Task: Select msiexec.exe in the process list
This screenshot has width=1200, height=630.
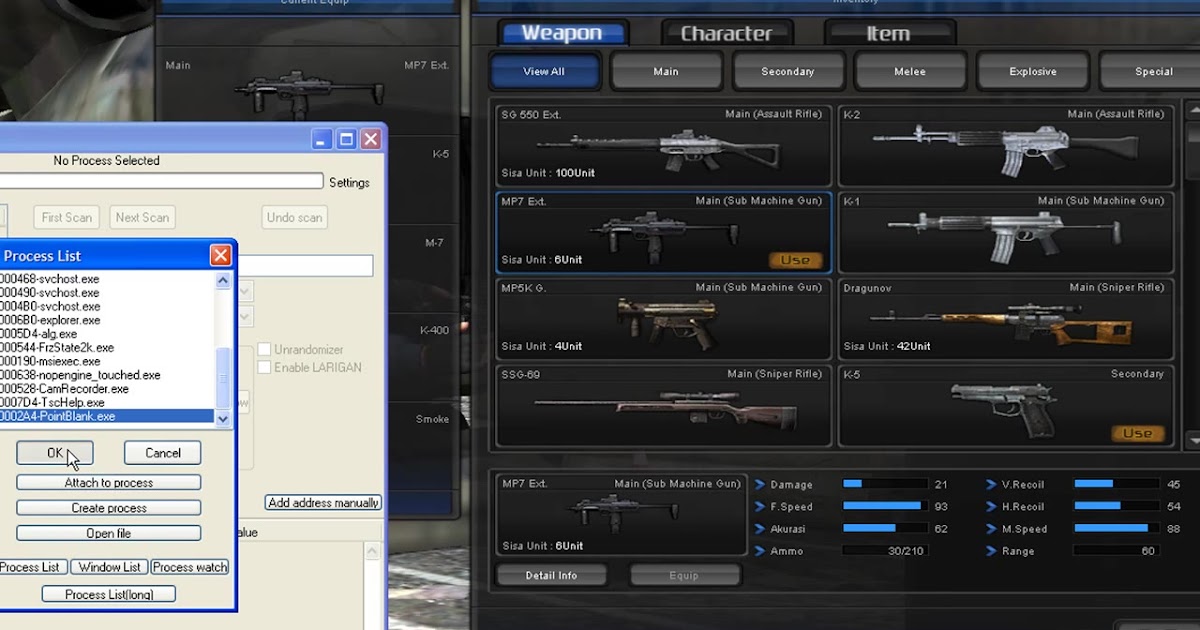Action: pyautogui.click(x=107, y=361)
